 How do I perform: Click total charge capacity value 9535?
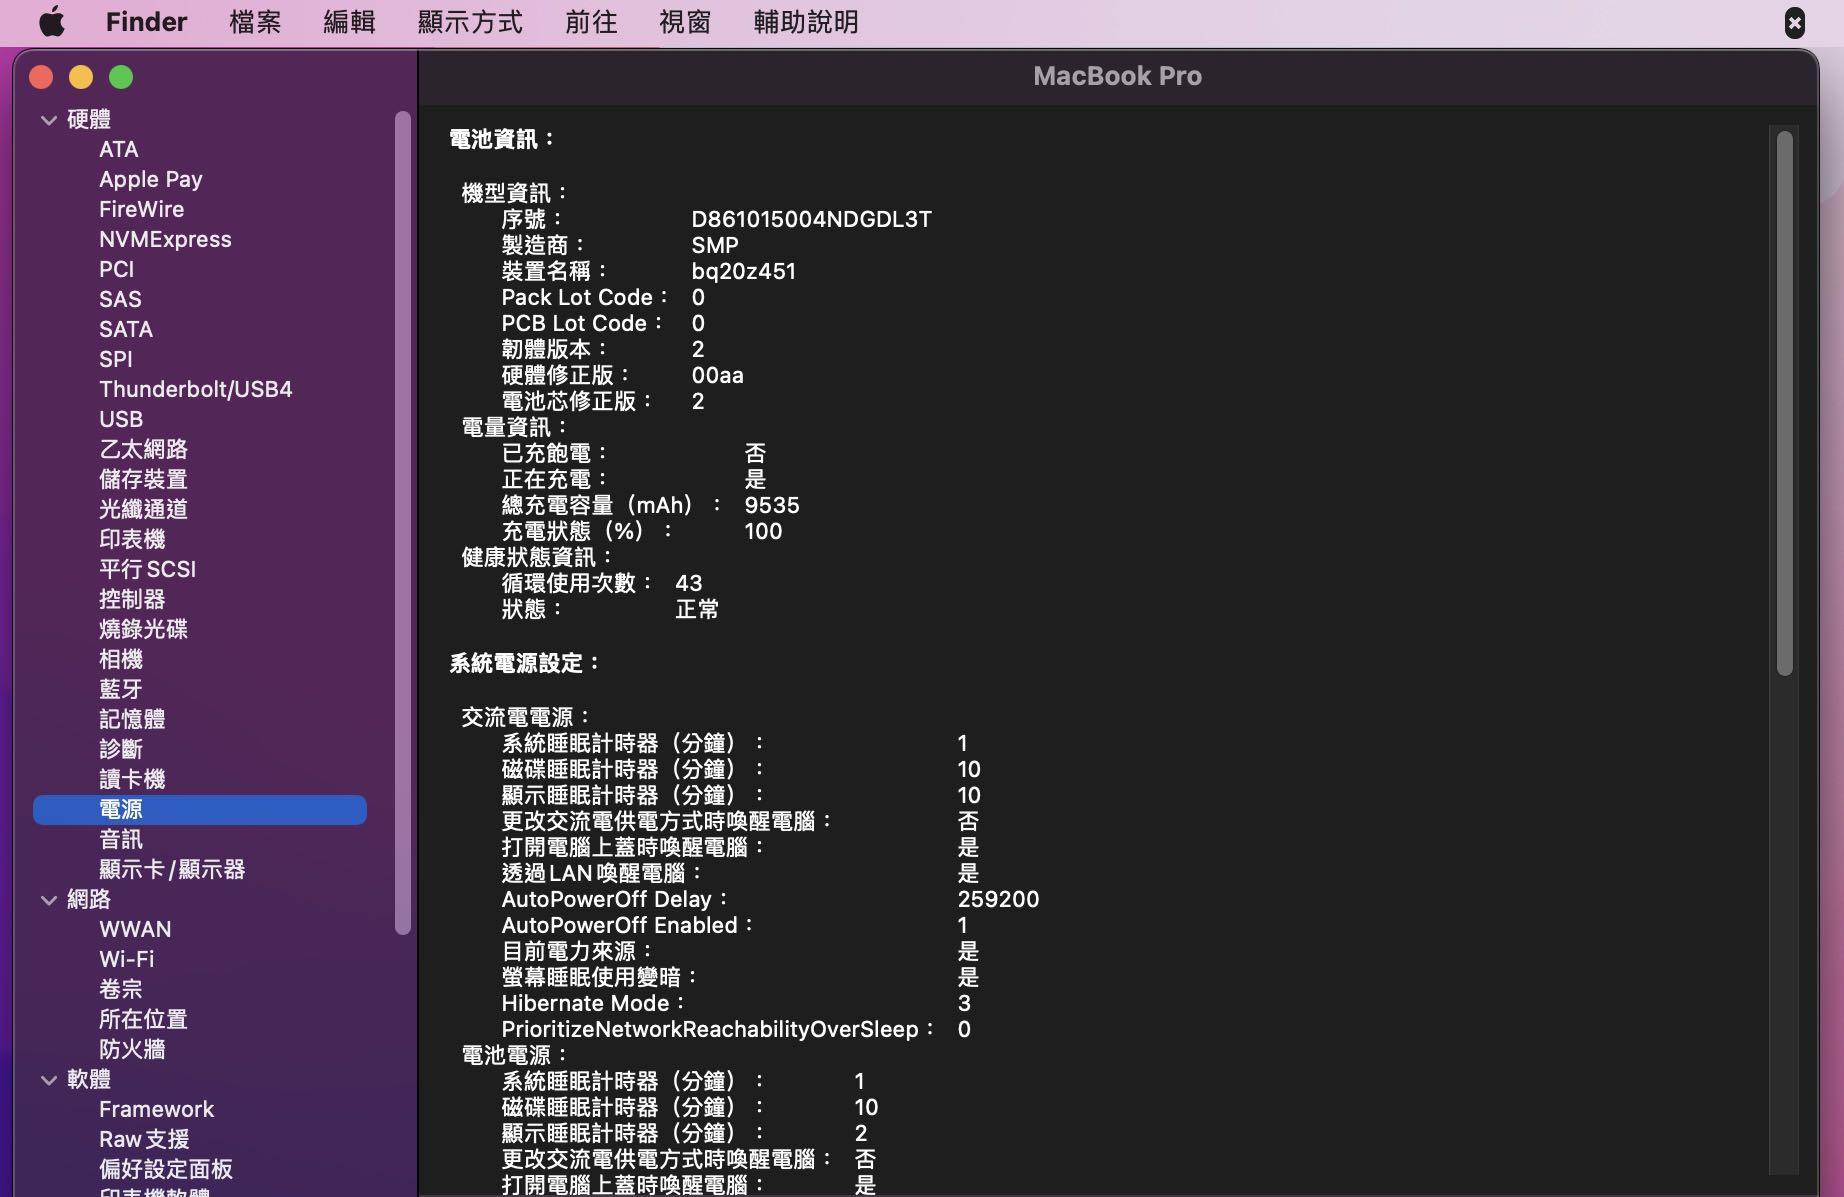(772, 505)
